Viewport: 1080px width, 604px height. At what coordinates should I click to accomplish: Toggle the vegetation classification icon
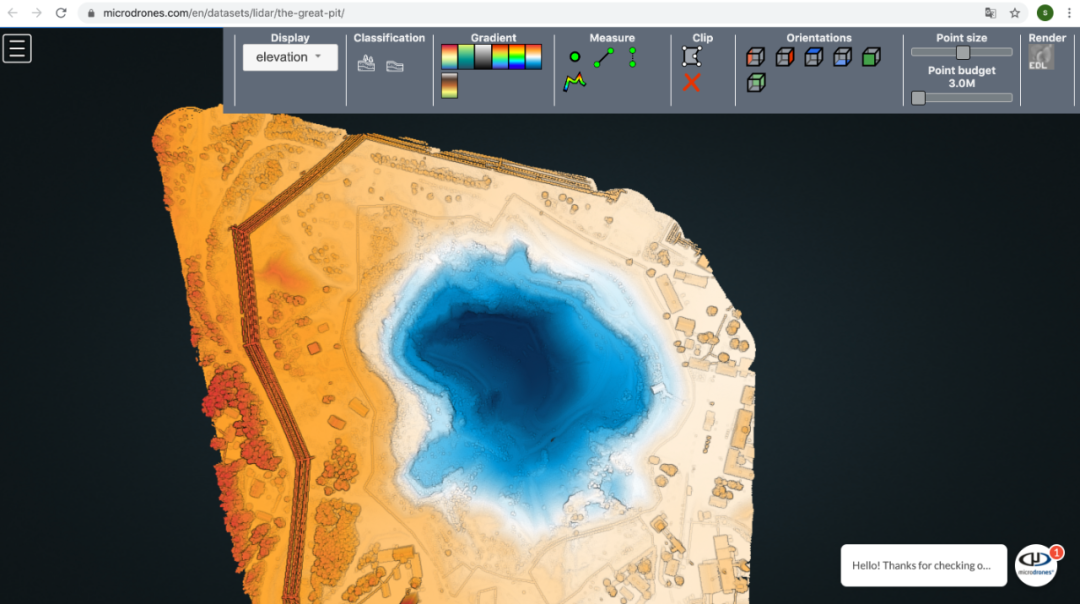tap(367, 65)
